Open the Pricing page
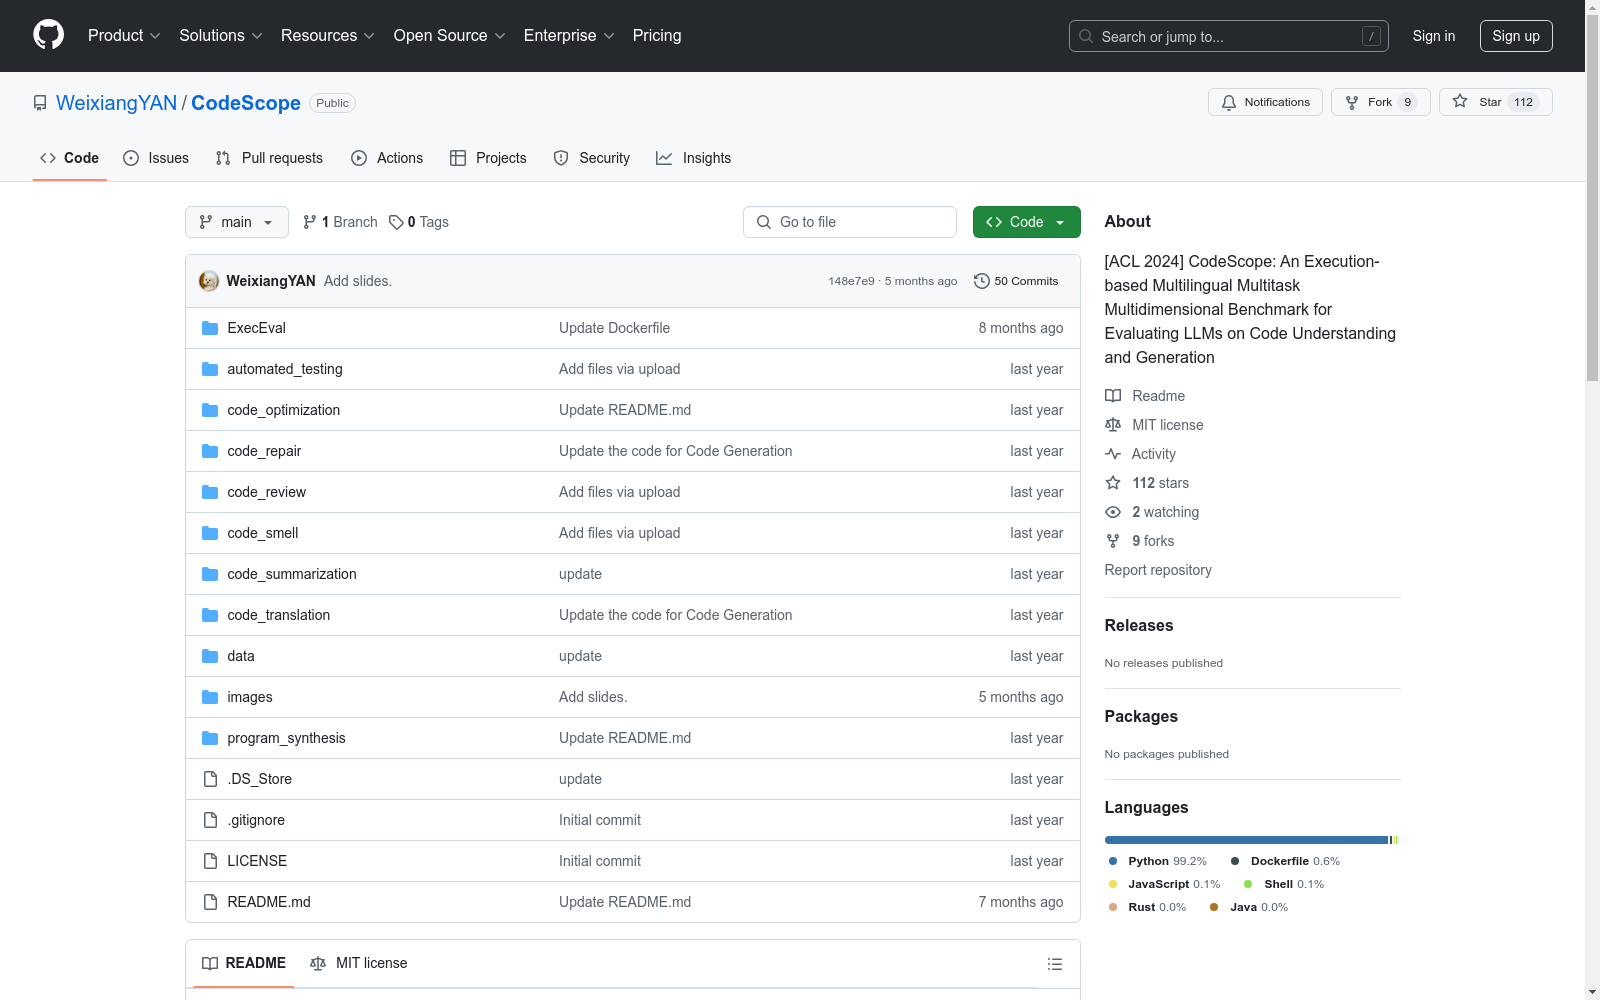 tap(657, 36)
